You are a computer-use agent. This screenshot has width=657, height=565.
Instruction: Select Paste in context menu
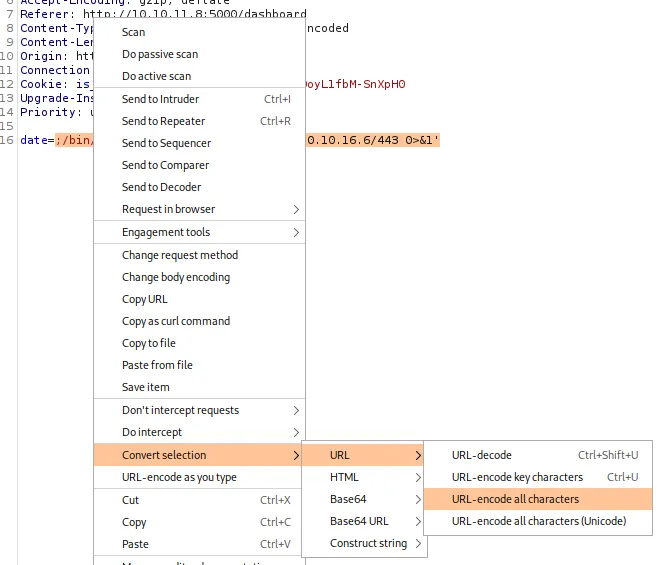[198, 544]
